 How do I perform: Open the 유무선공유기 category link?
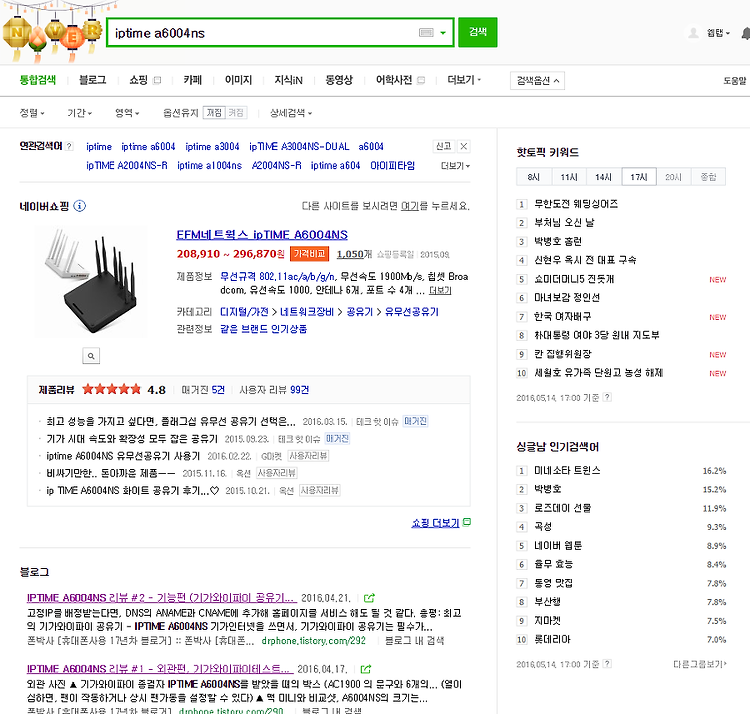pyautogui.click(x=412, y=312)
